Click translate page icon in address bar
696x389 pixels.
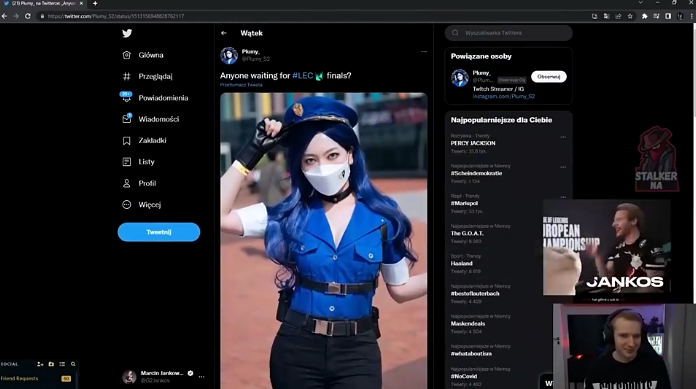pos(606,16)
